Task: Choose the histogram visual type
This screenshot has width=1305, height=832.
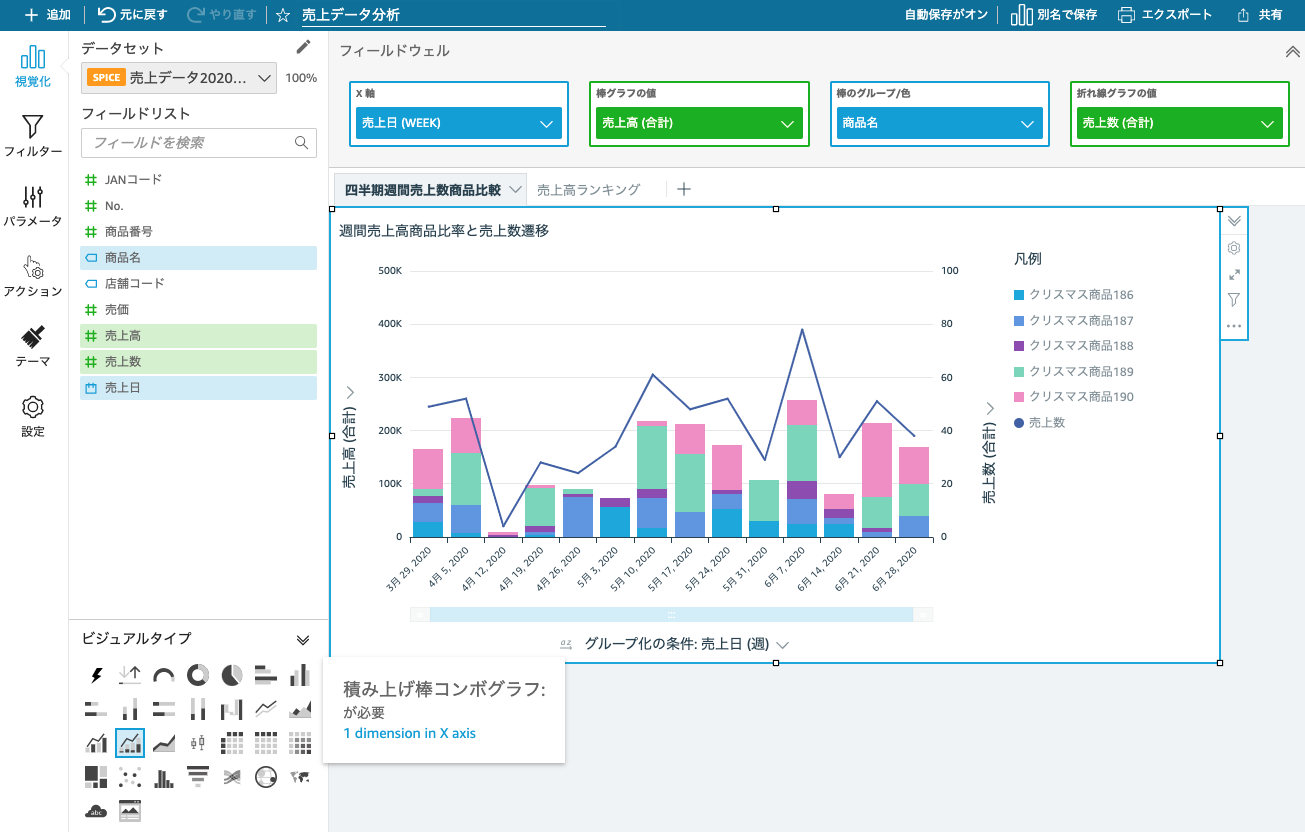Action: coord(164,777)
